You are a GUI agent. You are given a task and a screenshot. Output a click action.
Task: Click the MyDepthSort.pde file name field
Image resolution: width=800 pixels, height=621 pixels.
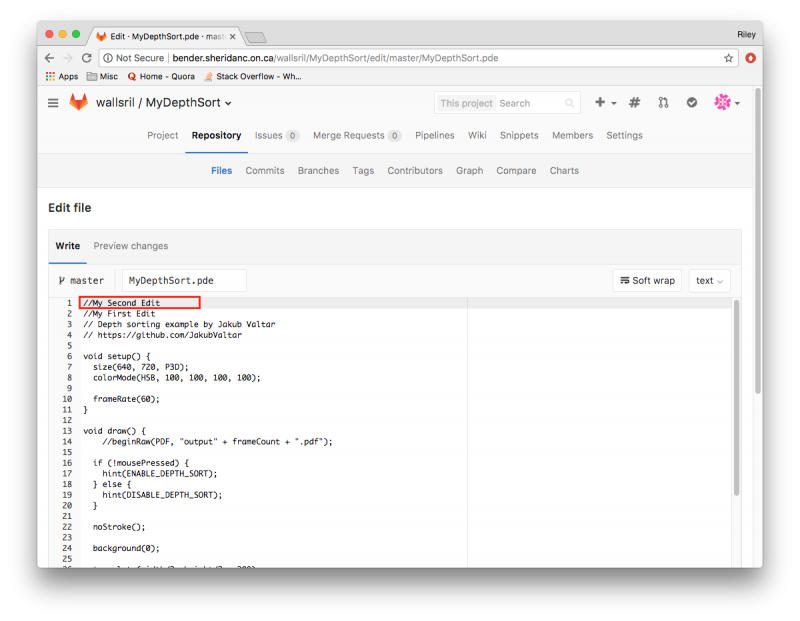(x=184, y=281)
